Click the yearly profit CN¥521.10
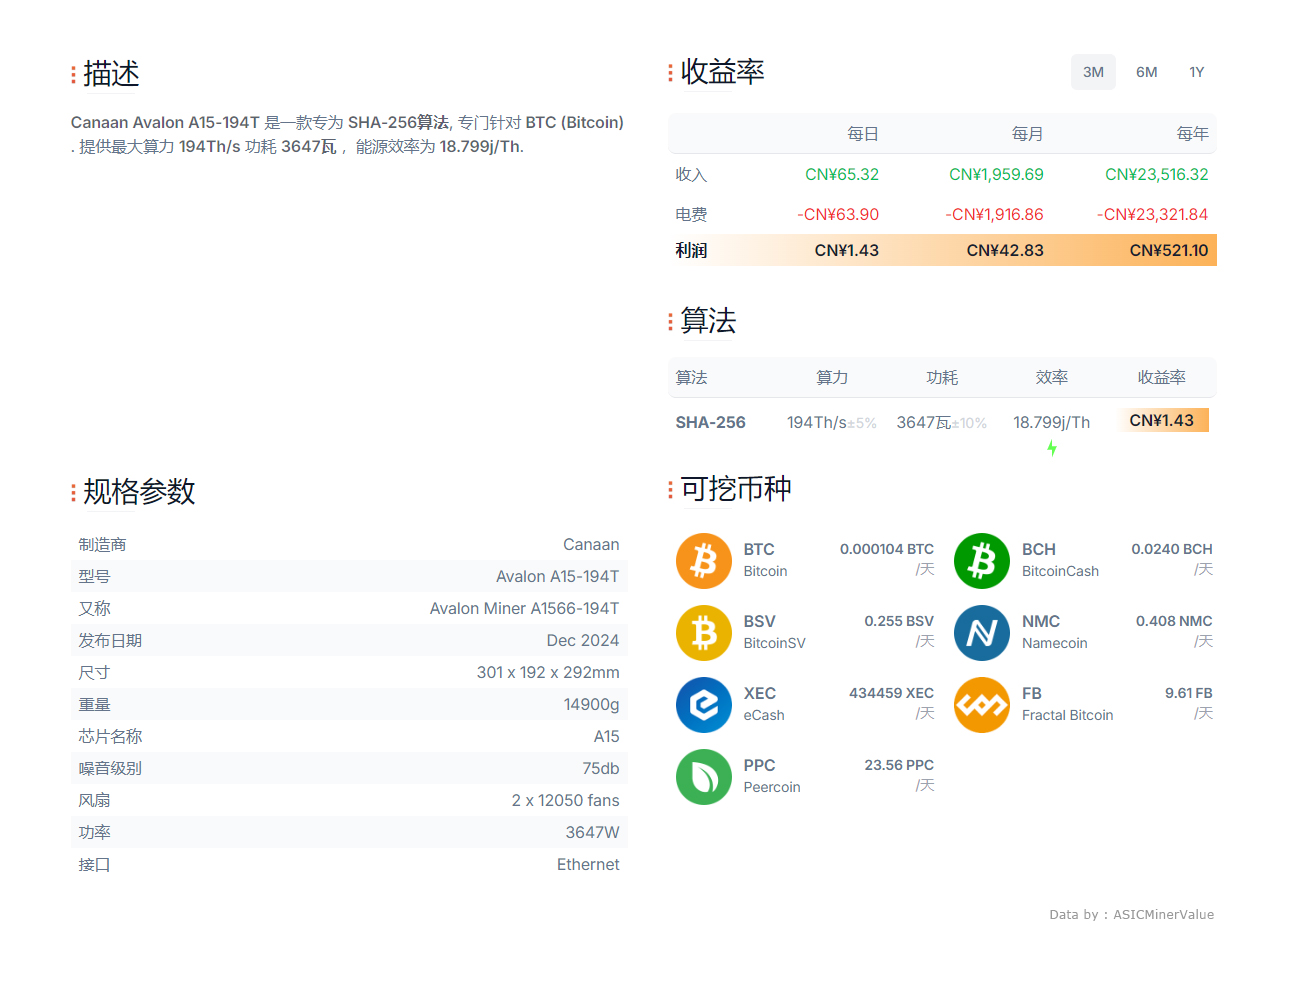 1169,250
